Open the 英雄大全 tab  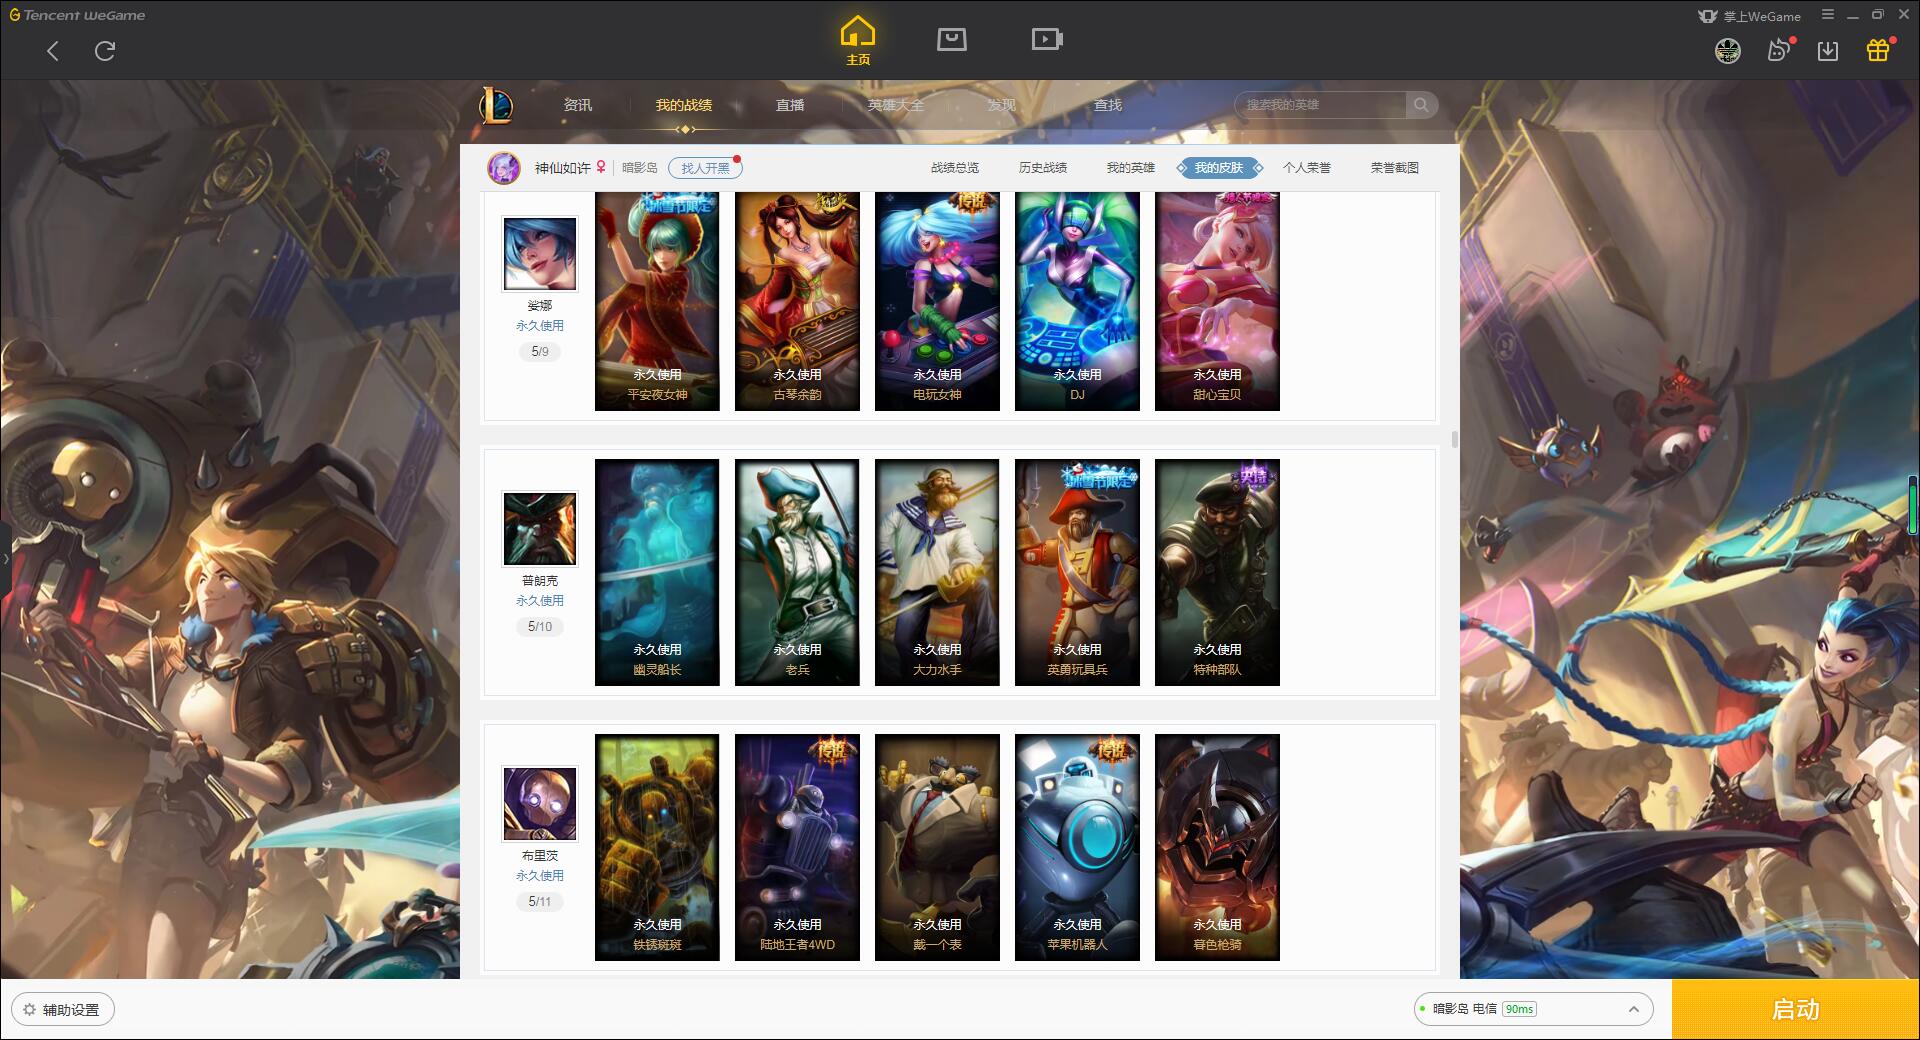pos(896,105)
